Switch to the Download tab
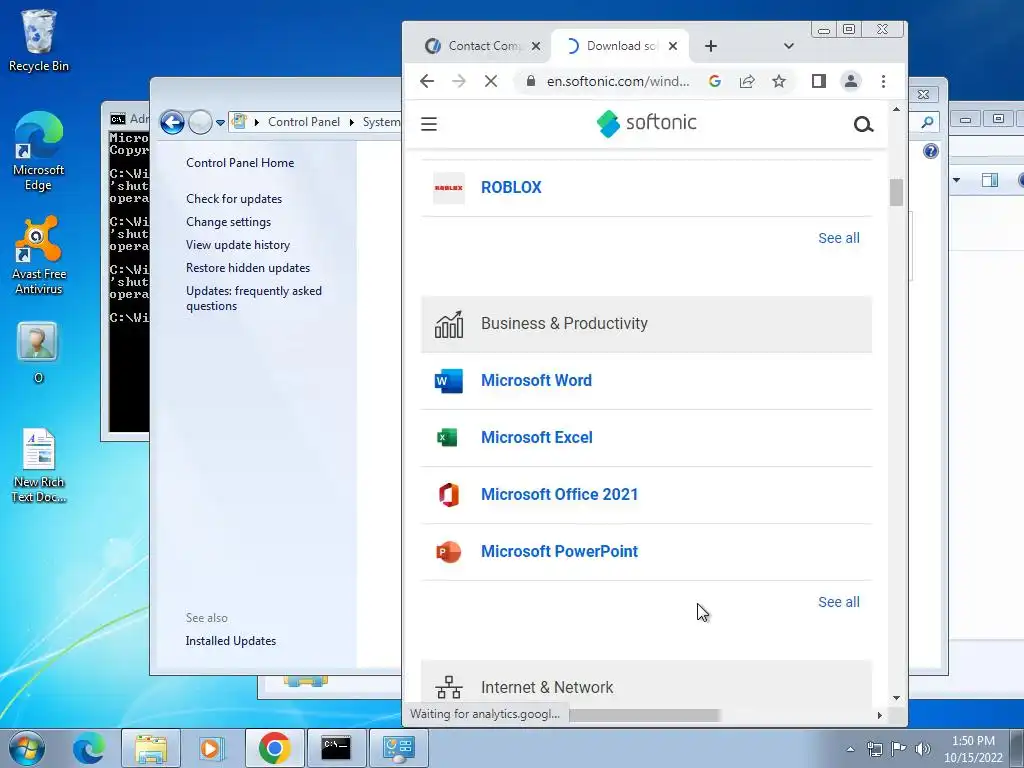 [x=620, y=46]
